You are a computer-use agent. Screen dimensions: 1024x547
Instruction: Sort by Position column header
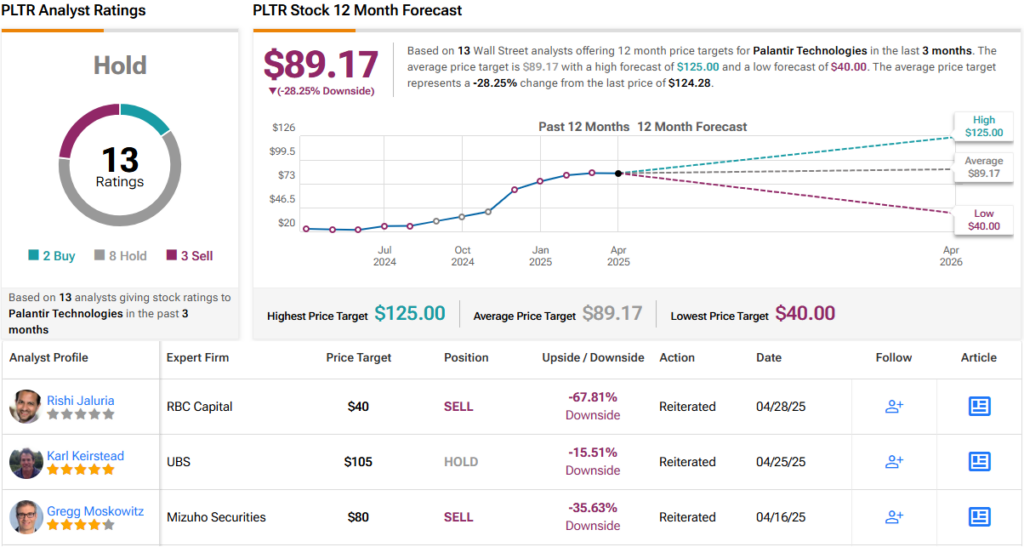[x=466, y=358]
